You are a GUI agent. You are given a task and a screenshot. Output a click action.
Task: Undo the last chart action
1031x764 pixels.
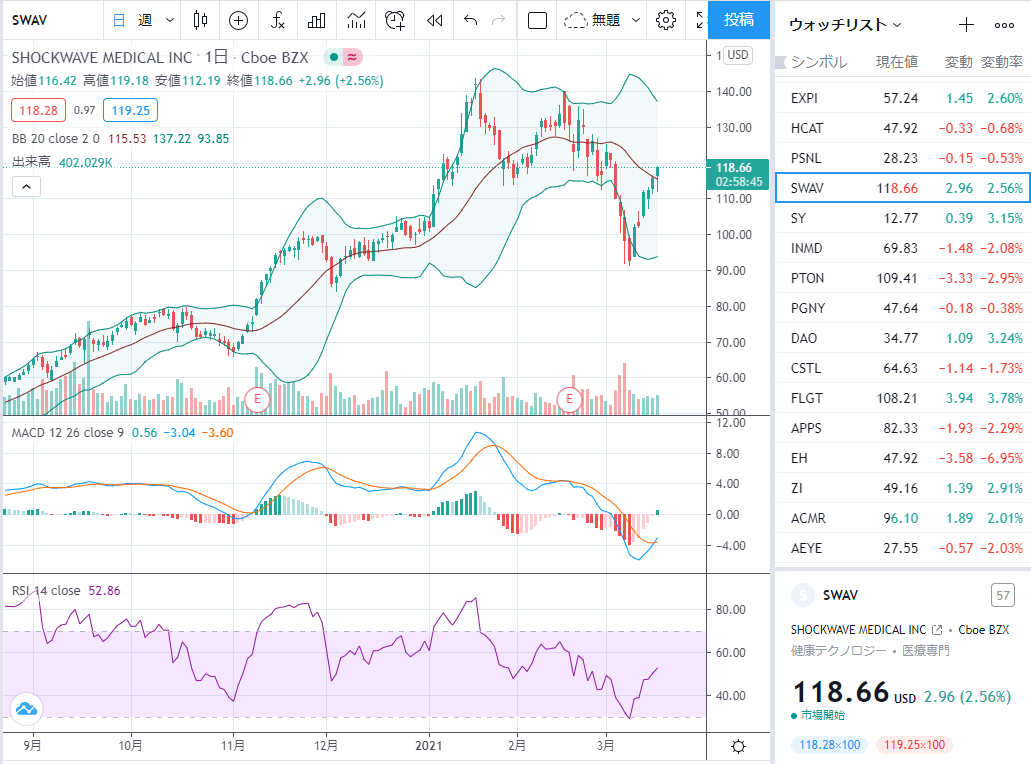(x=470, y=20)
